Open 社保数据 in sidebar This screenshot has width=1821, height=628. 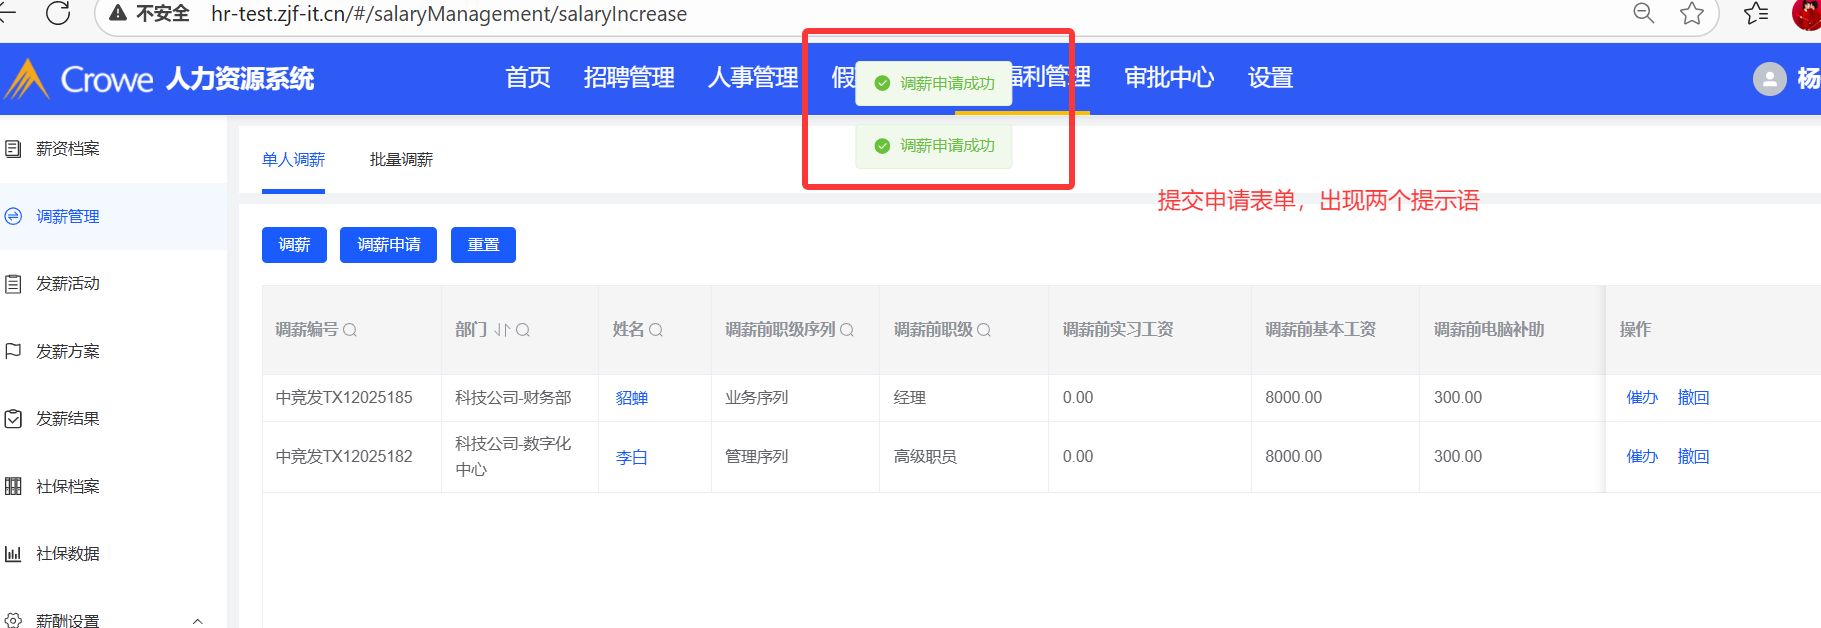point(68,553)
